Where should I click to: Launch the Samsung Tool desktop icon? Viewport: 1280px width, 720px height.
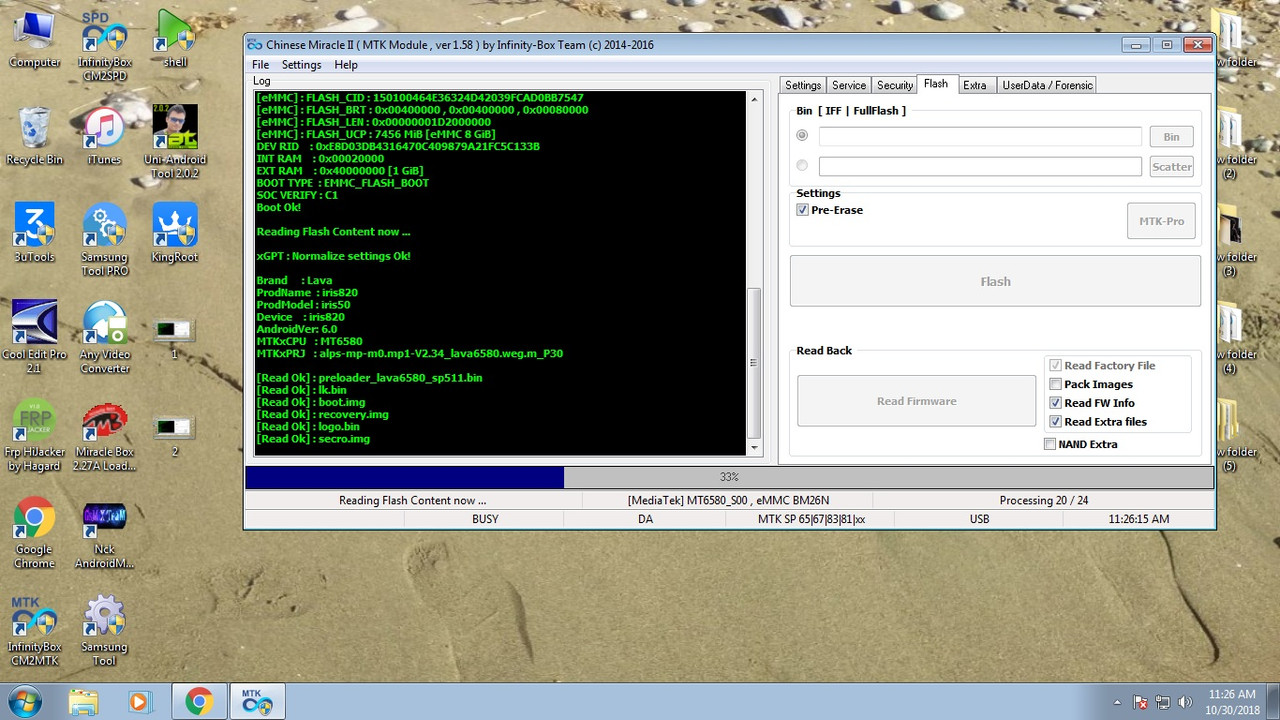[x=104, y=630]
